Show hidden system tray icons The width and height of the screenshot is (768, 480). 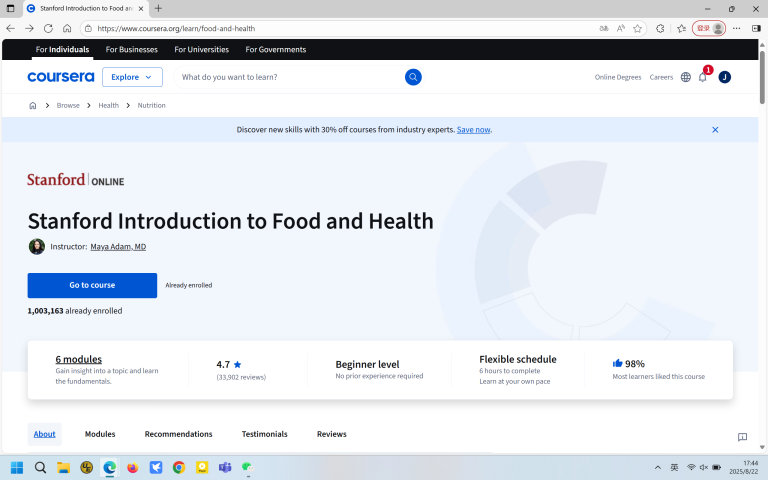pyautogui.click(x=658, y=468)
